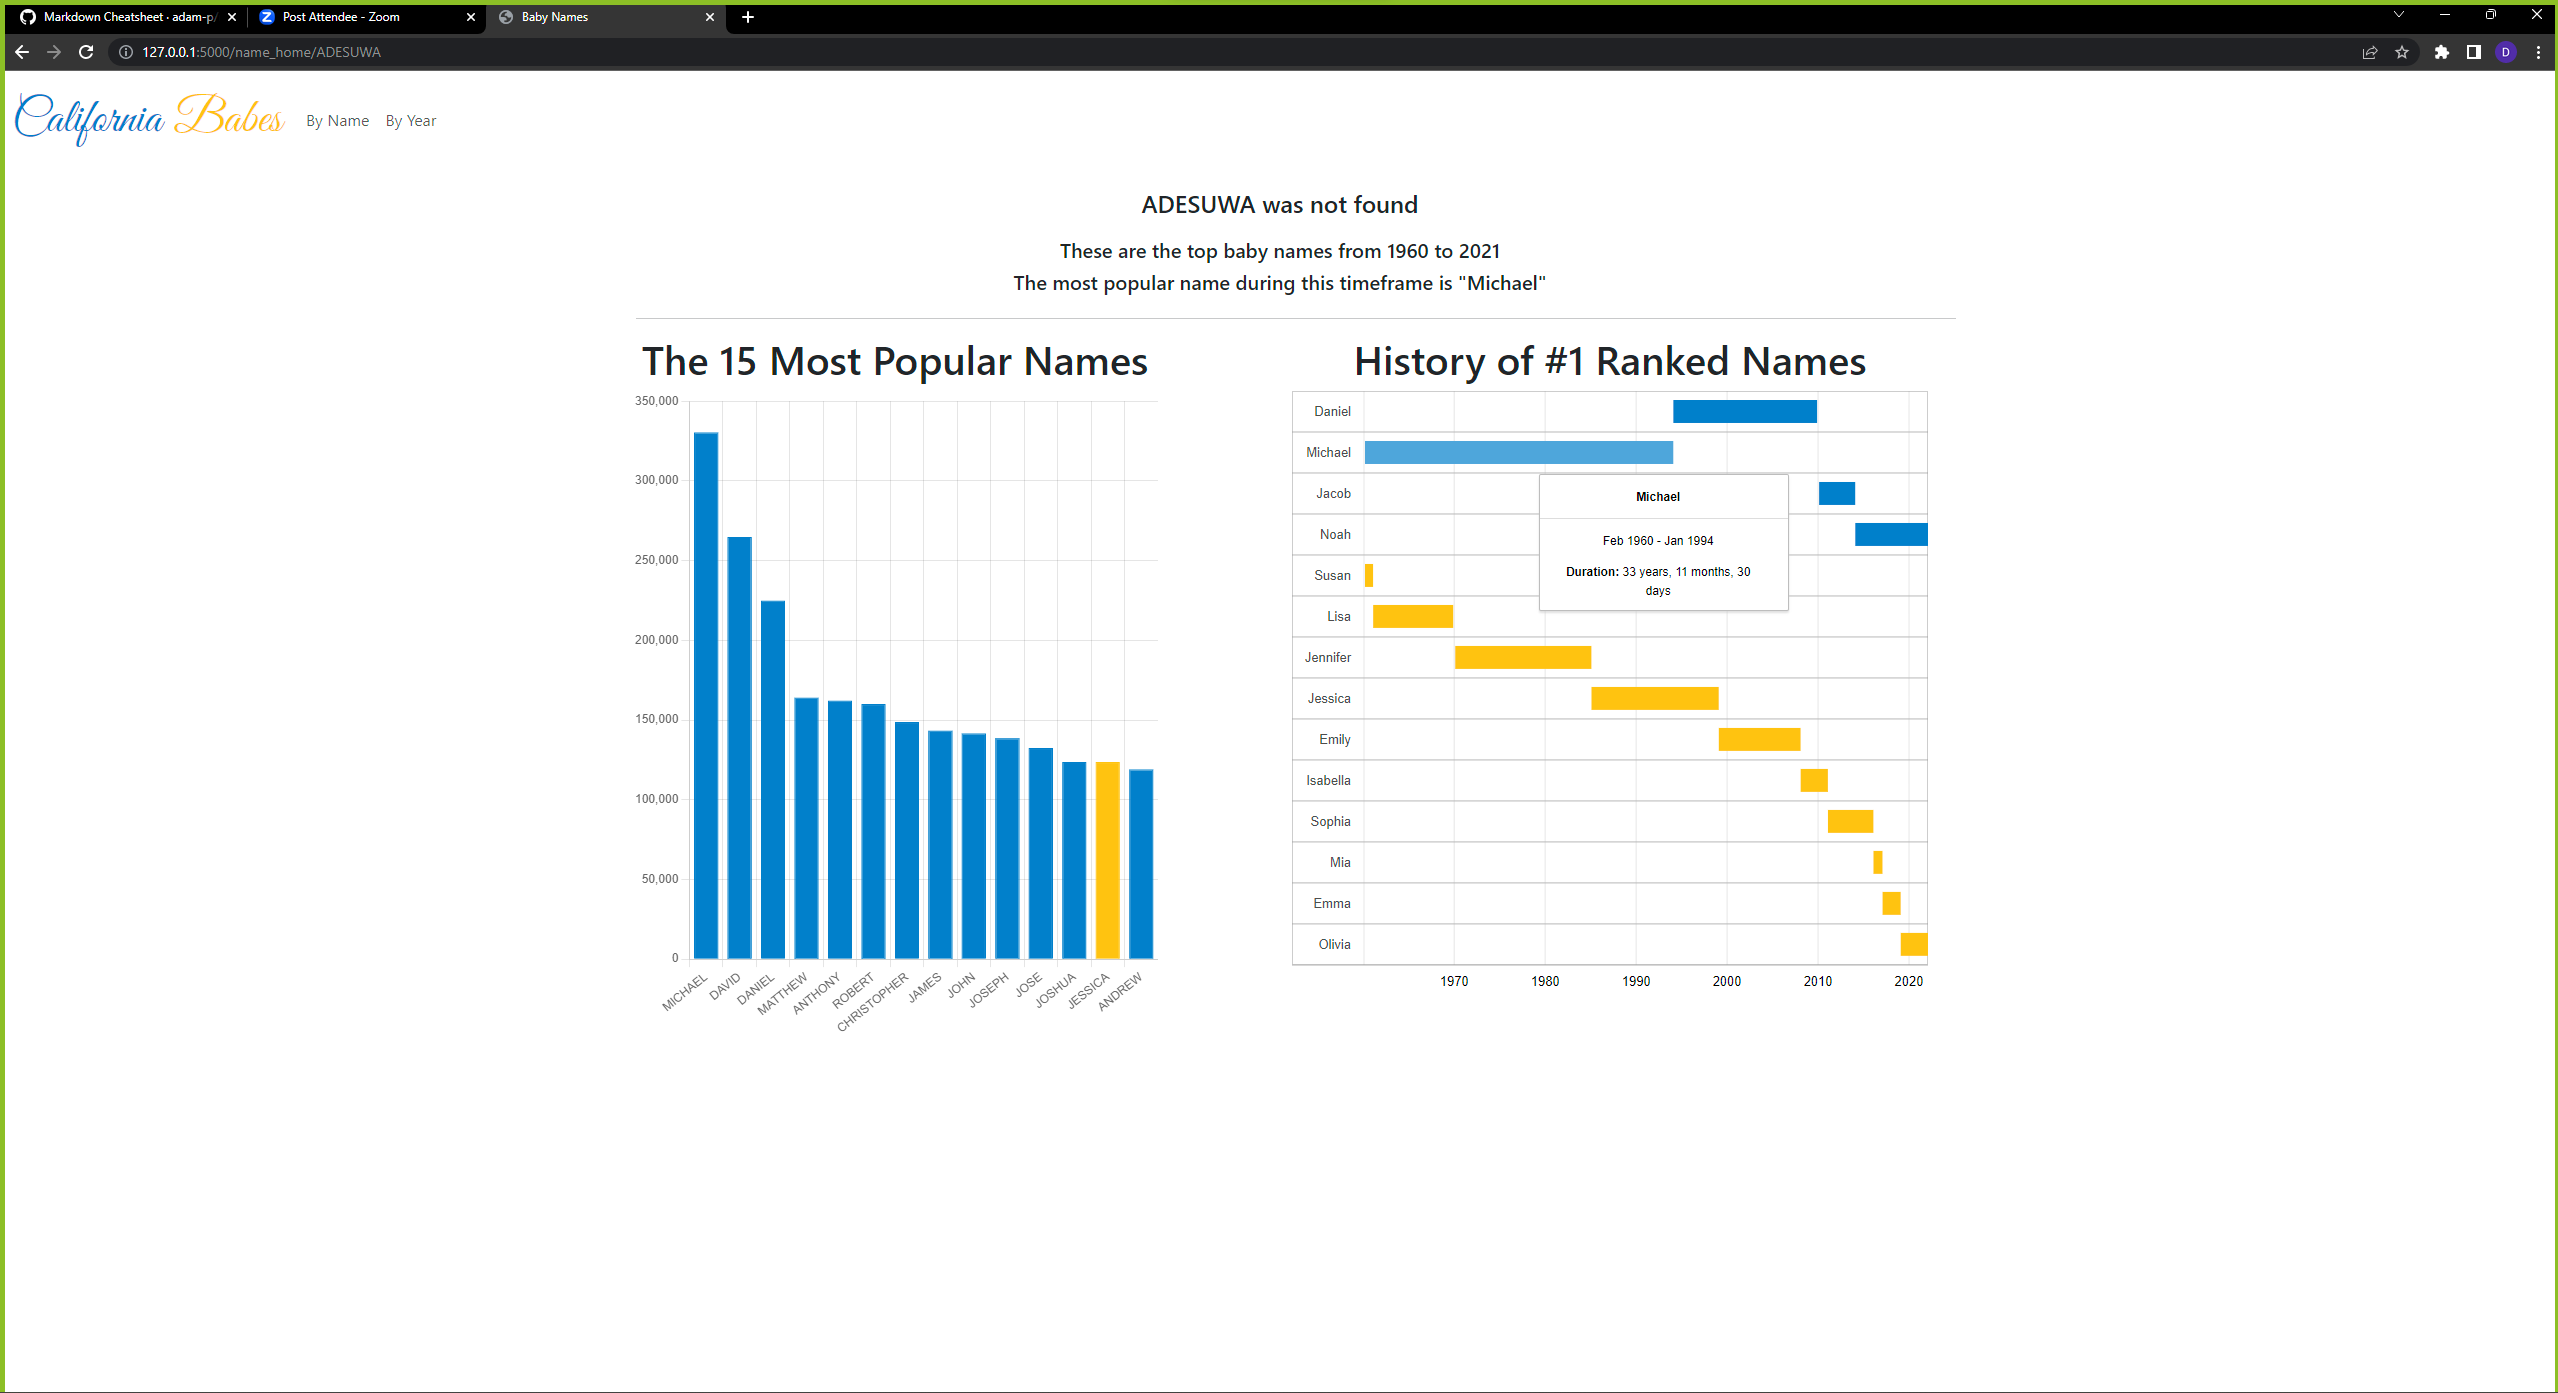Select the Baby Names tab
This screenshot has width=2558, height=1393.
point(606,17)
